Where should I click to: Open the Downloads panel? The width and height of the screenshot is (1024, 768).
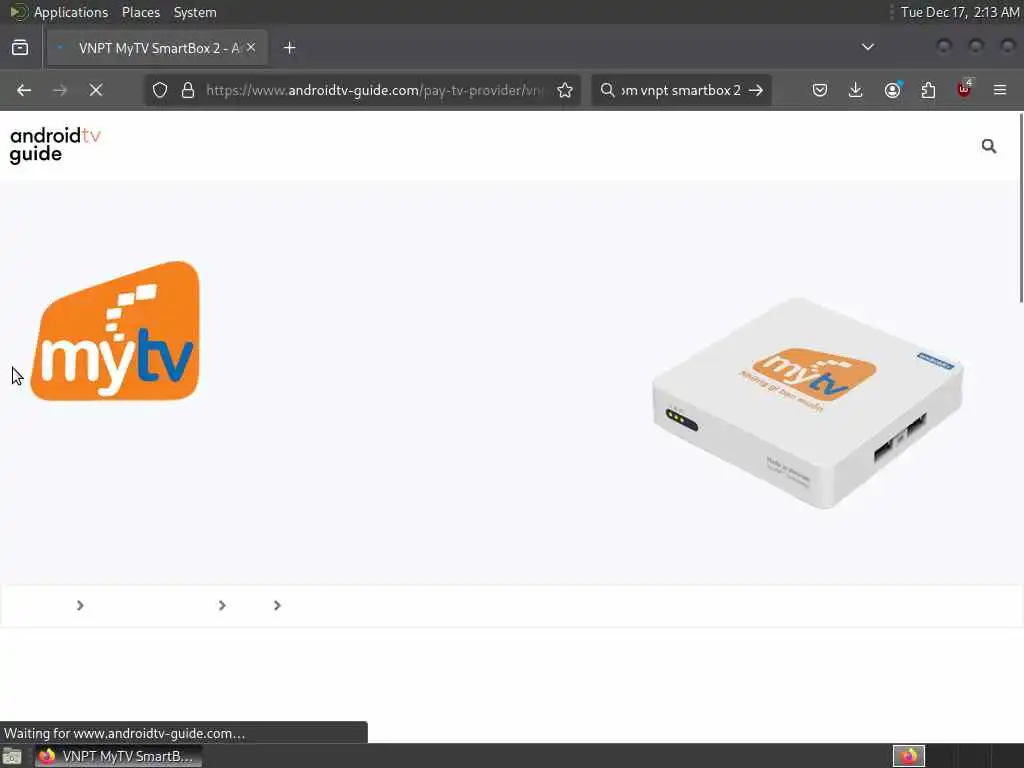[856, 90]
